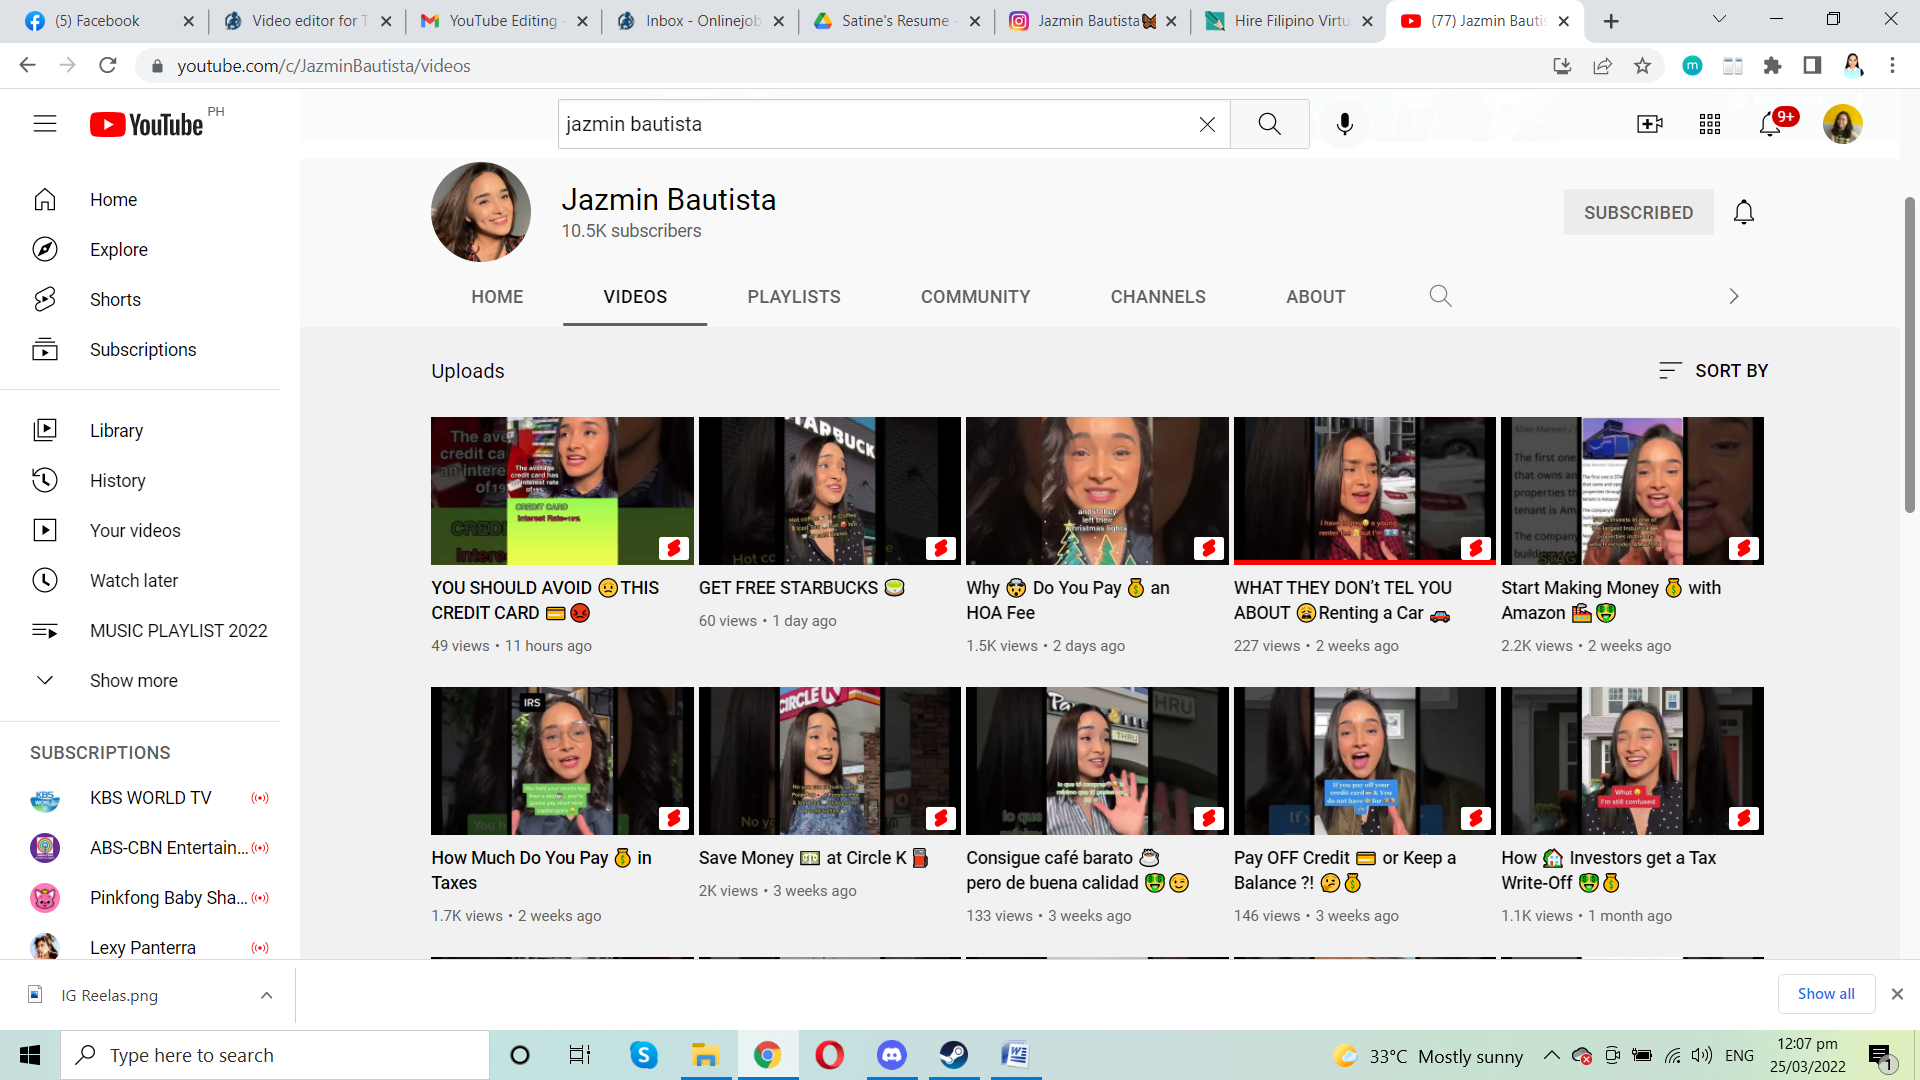Open the Start Making Money with Amazon thumbnail
Image resolution: width=1920 pixels, height=1080 pixels.
(1632, 491)
